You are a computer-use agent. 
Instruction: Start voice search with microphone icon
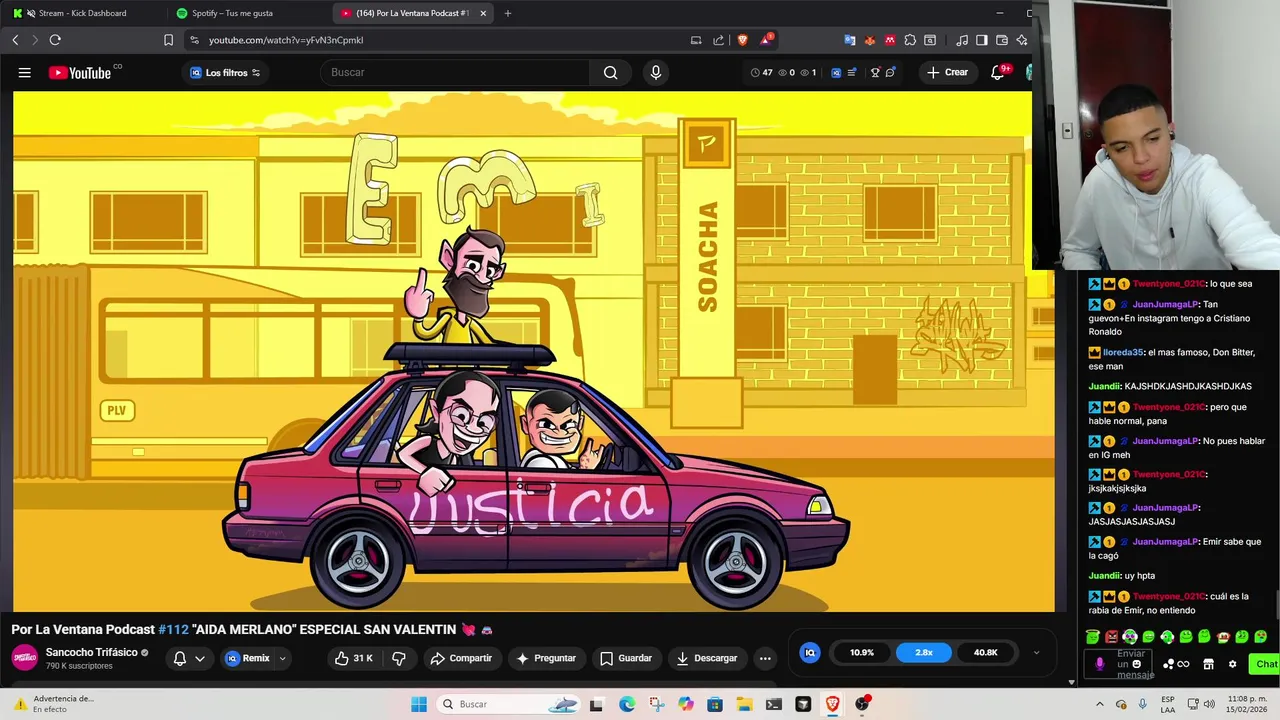click(656, 72)
